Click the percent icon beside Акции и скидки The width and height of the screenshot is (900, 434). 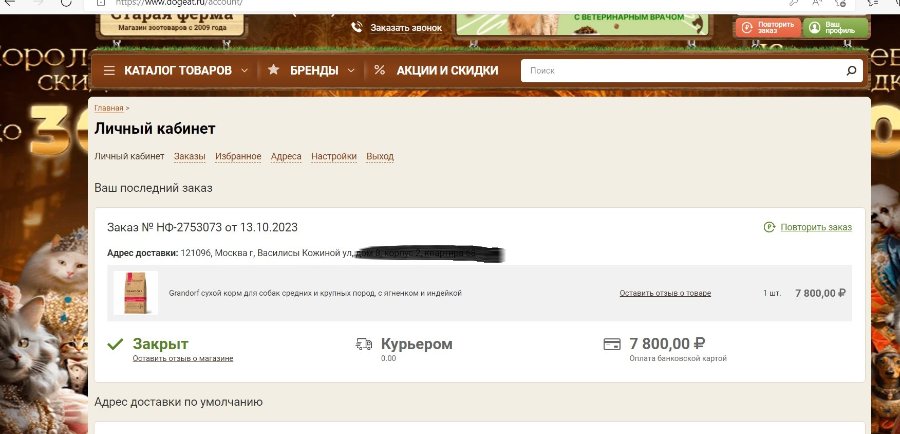(379, 70)
